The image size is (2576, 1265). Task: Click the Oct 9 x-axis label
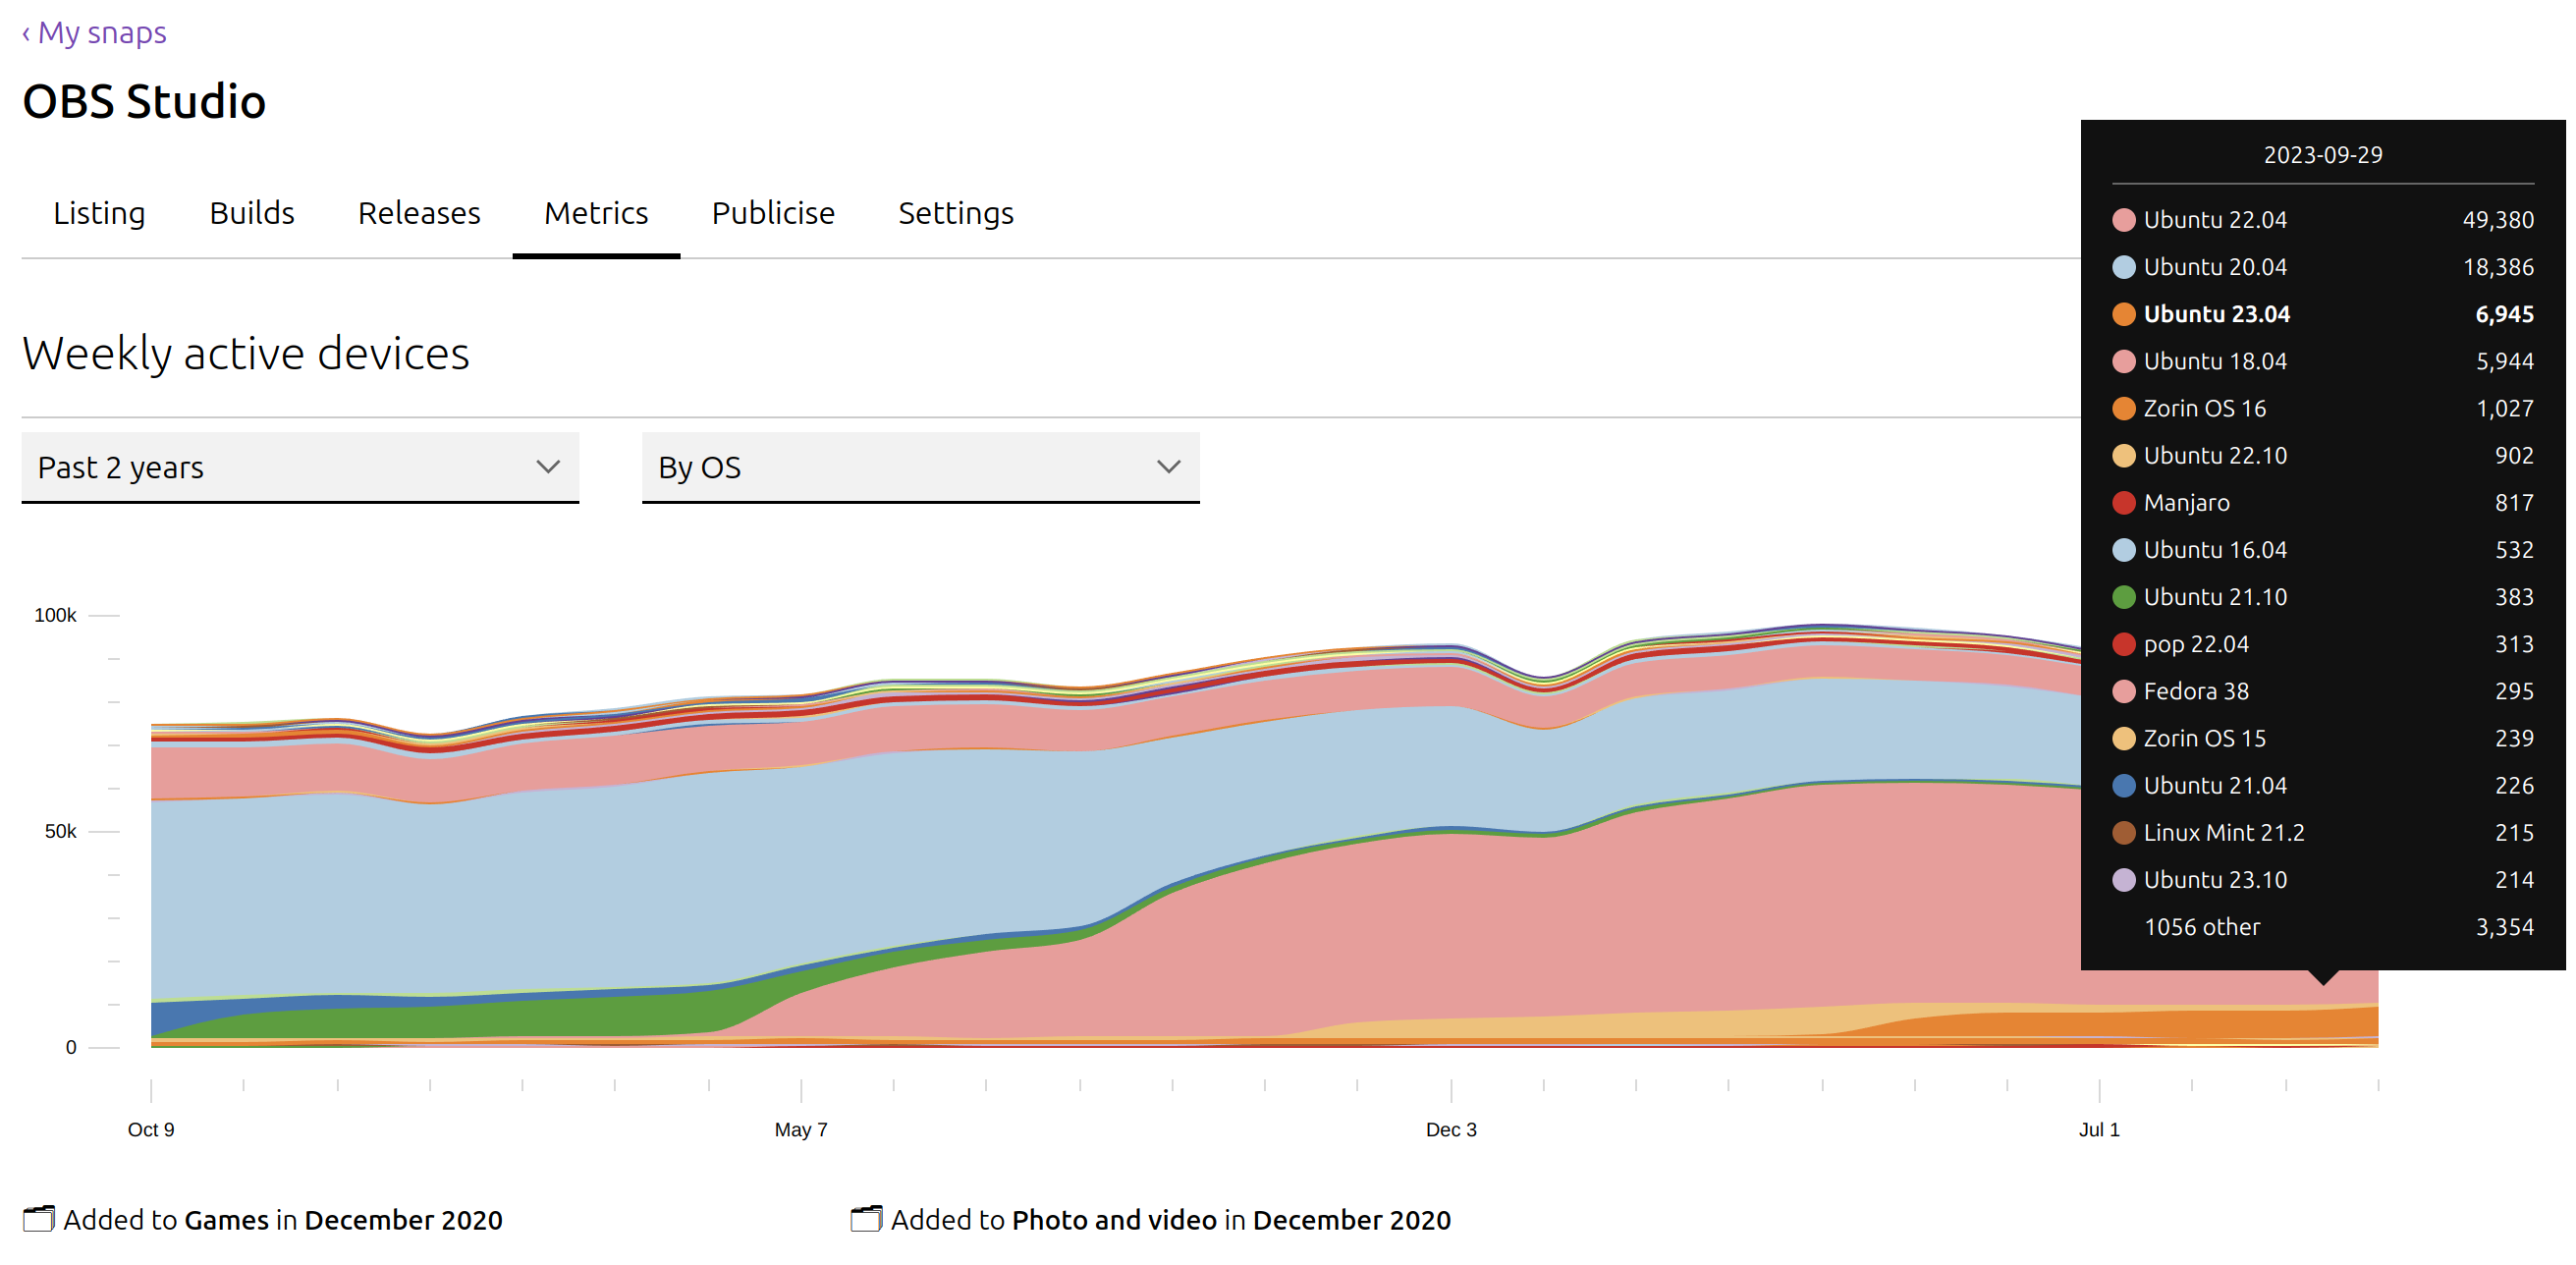tap(151, 1129)
